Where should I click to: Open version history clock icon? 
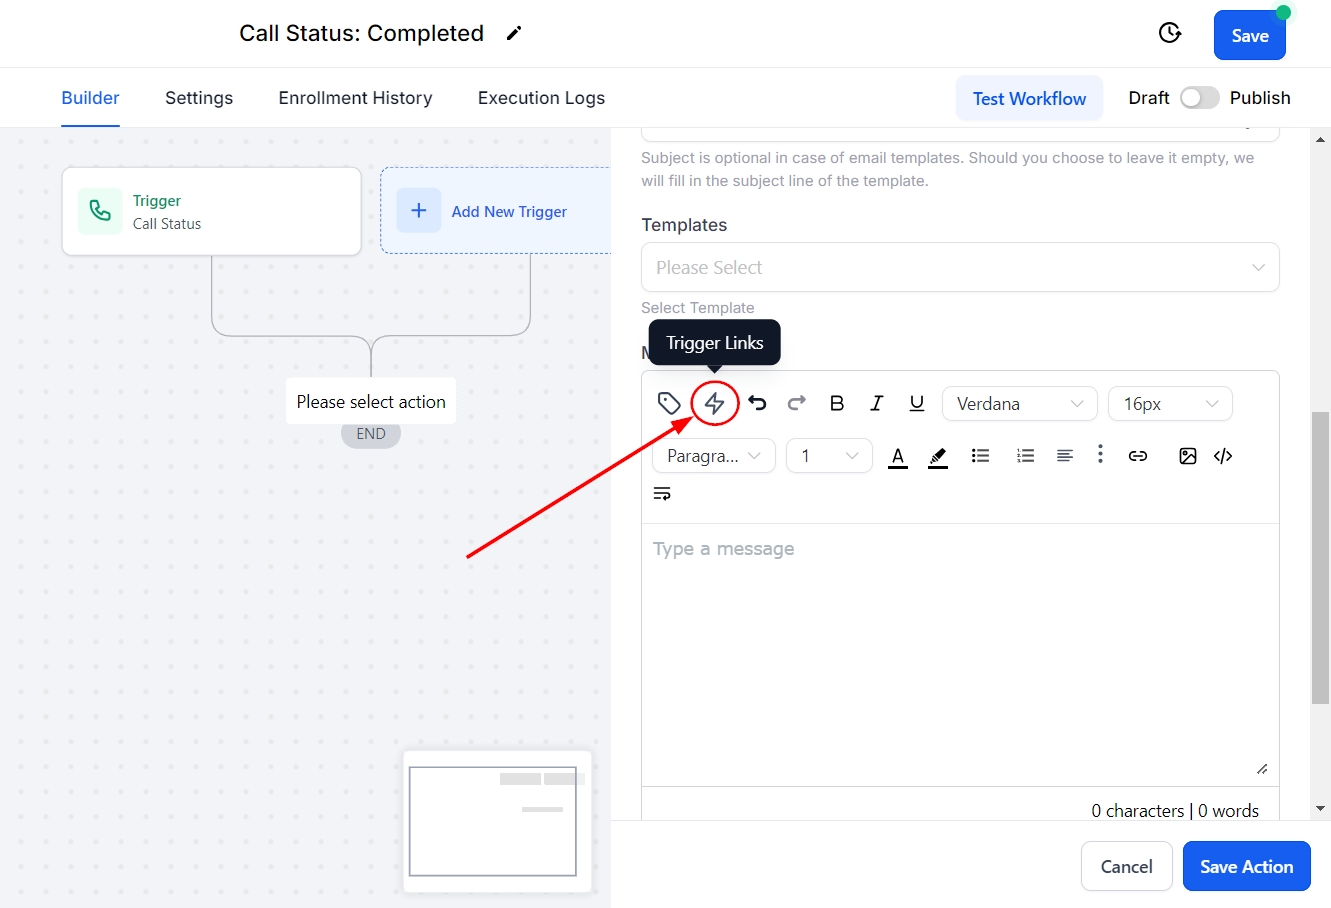pos(1169,33)
